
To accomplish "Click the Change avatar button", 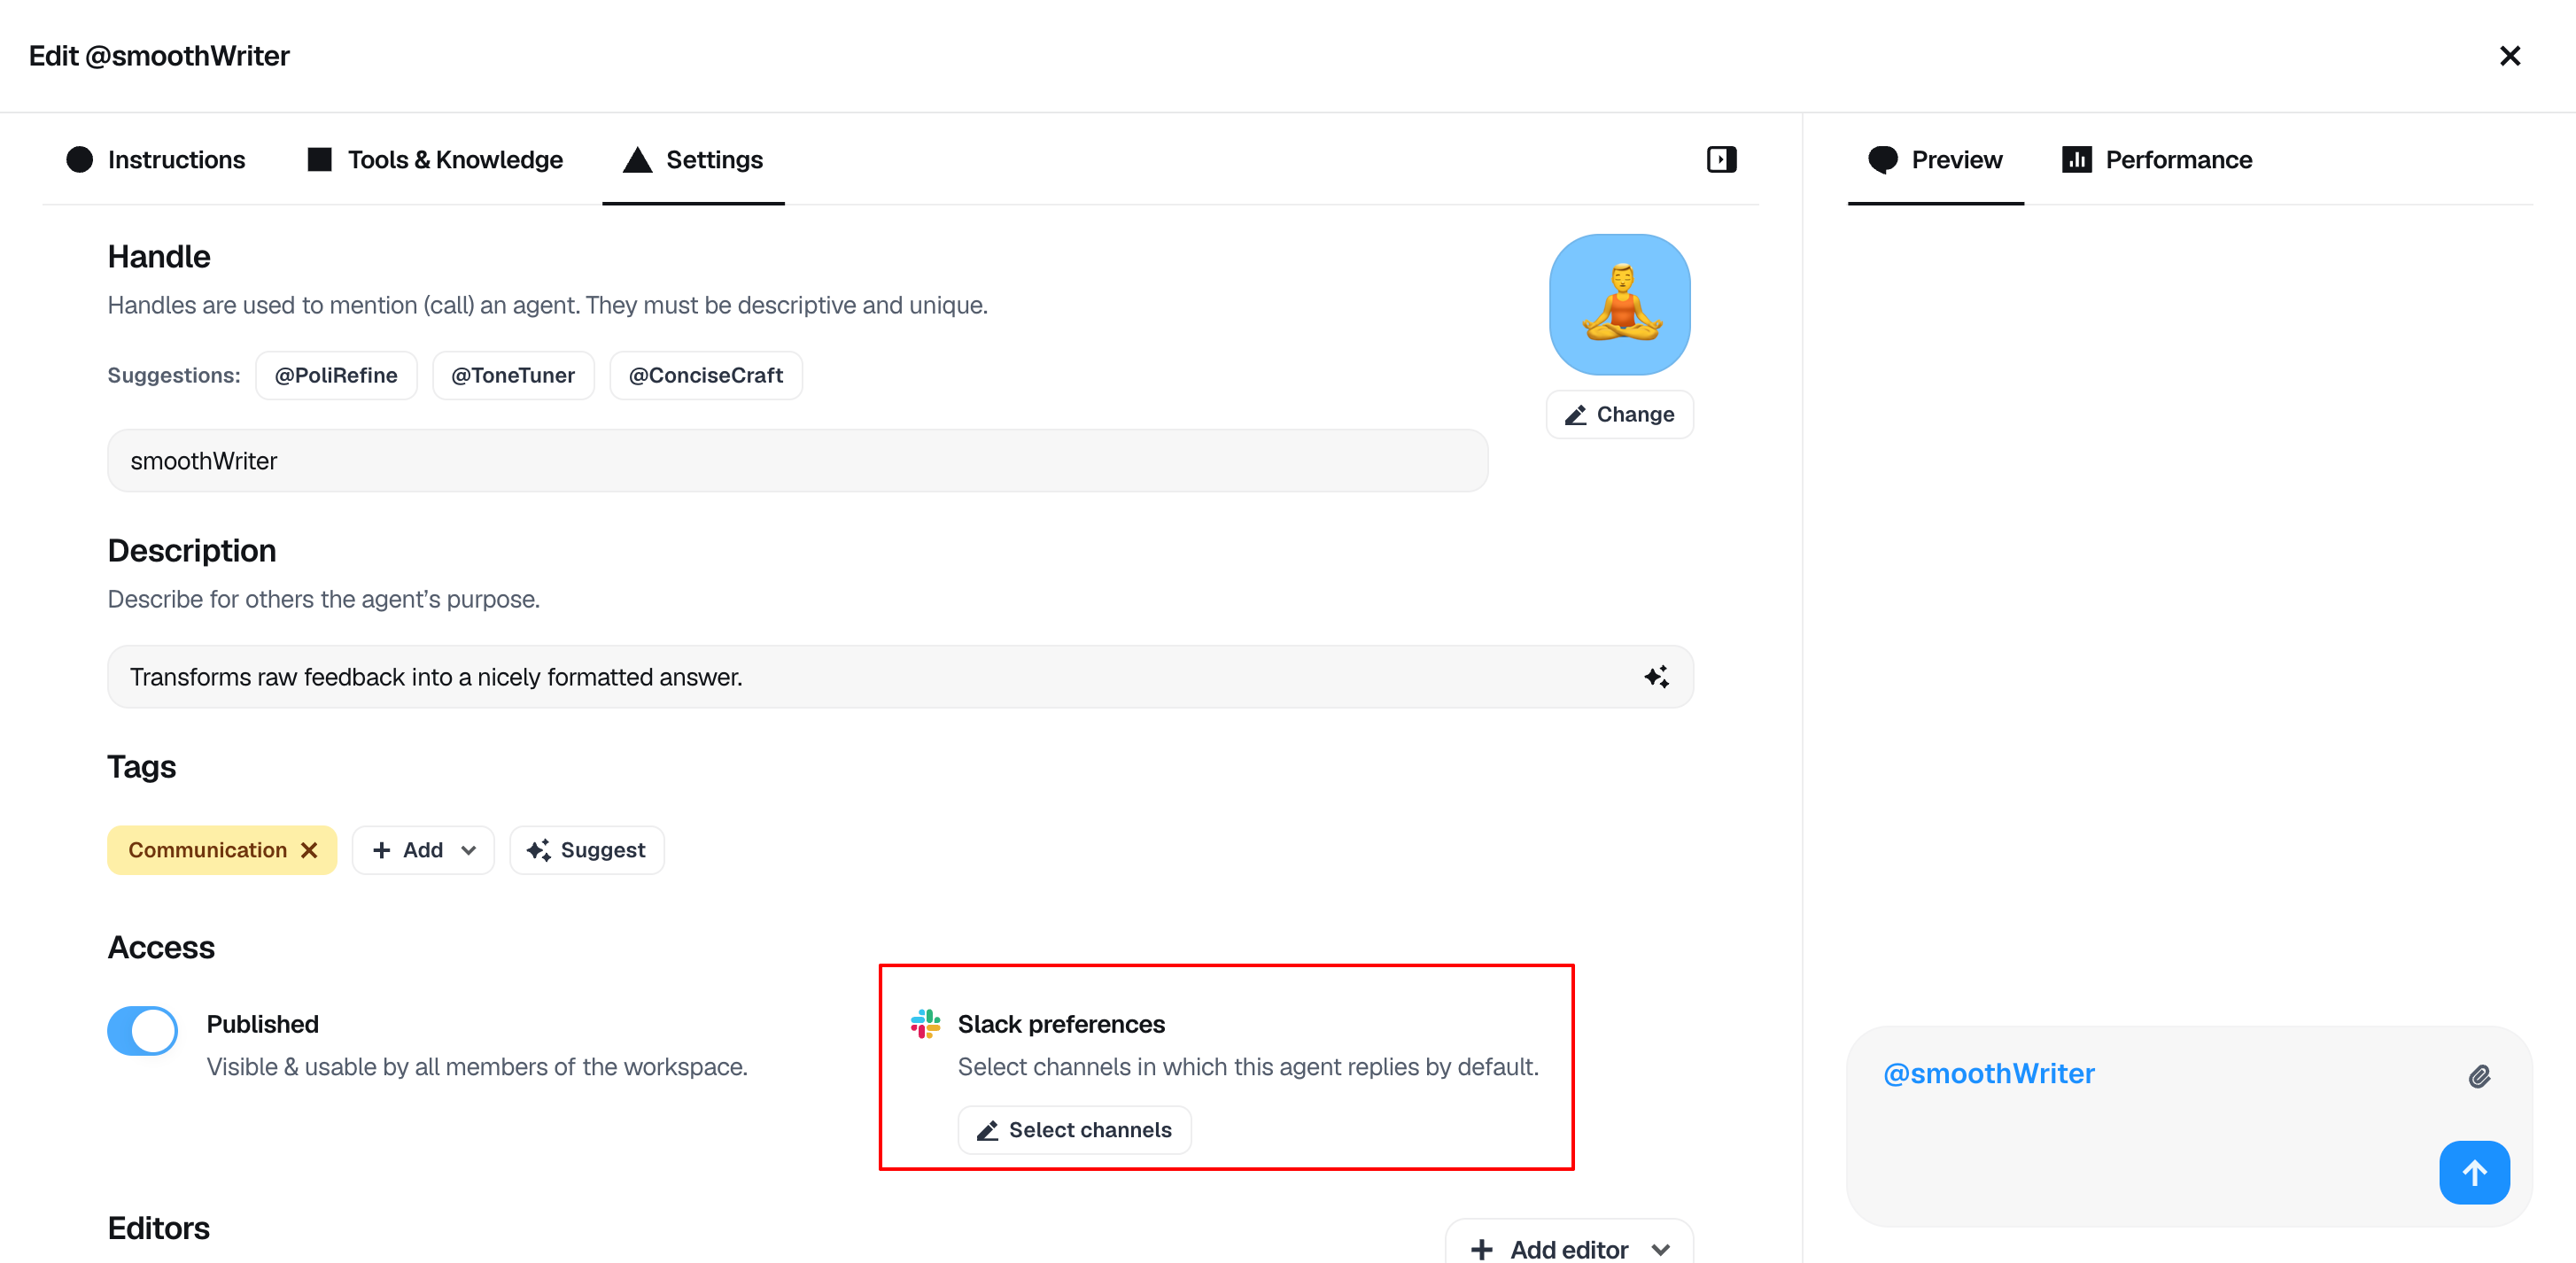I will point(1619,415).
